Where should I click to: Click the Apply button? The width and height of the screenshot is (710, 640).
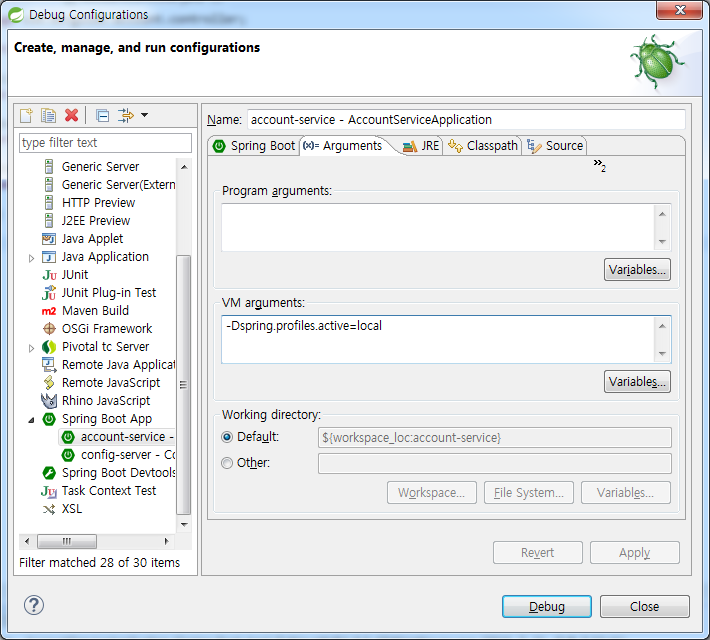point(634,553)
